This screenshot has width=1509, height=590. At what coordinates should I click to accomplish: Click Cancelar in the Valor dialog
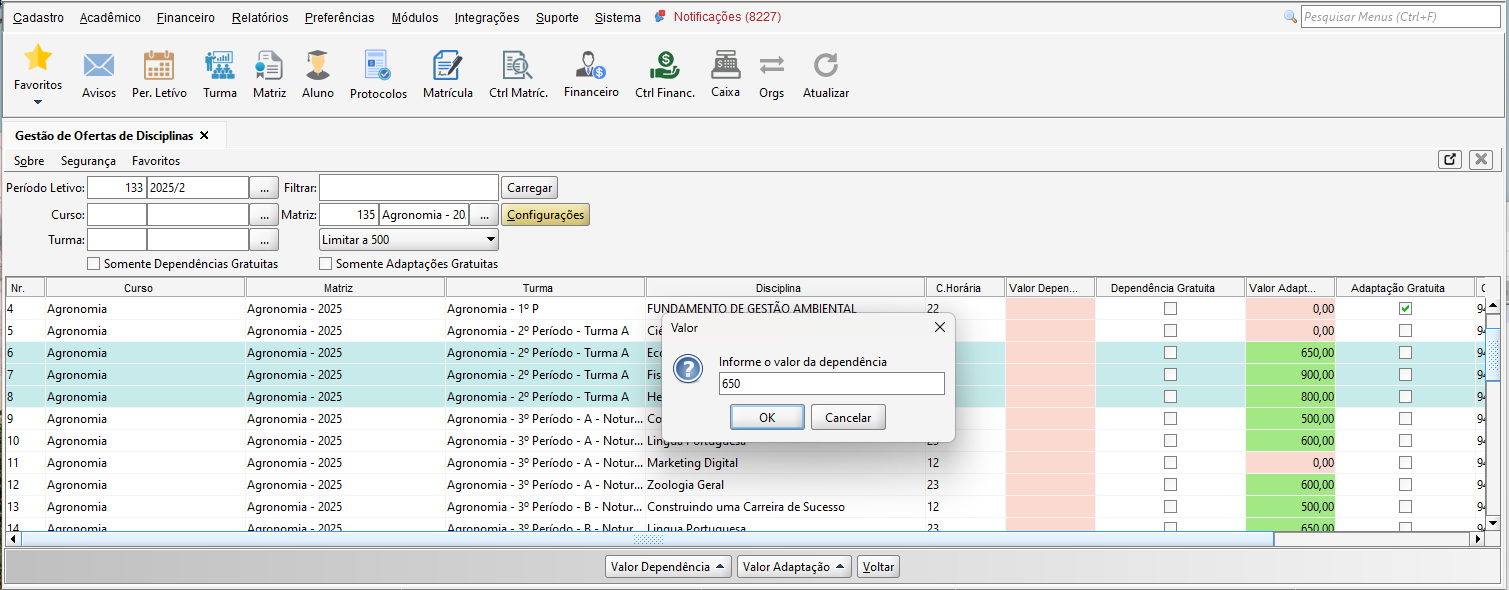(848, 417)
